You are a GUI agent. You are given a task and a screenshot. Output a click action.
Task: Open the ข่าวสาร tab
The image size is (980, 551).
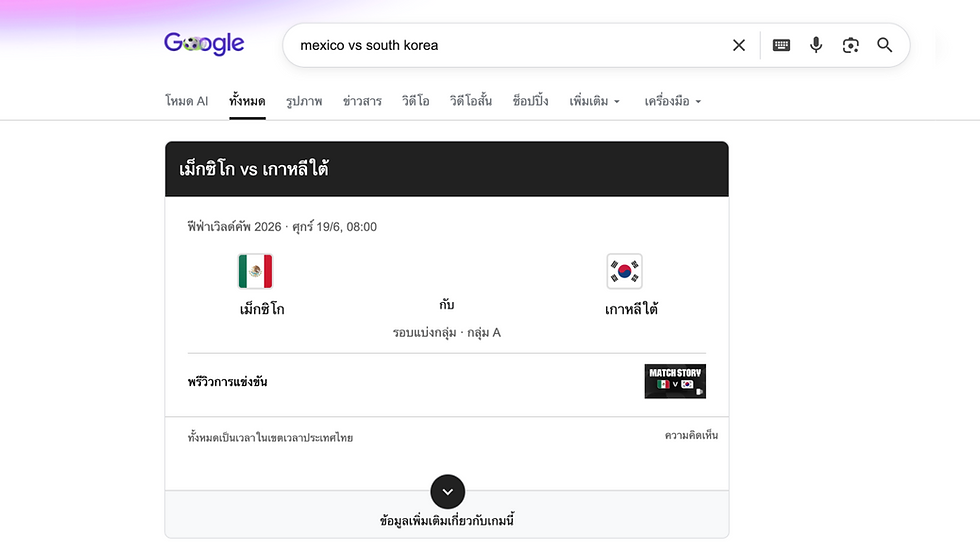(362, 101)
